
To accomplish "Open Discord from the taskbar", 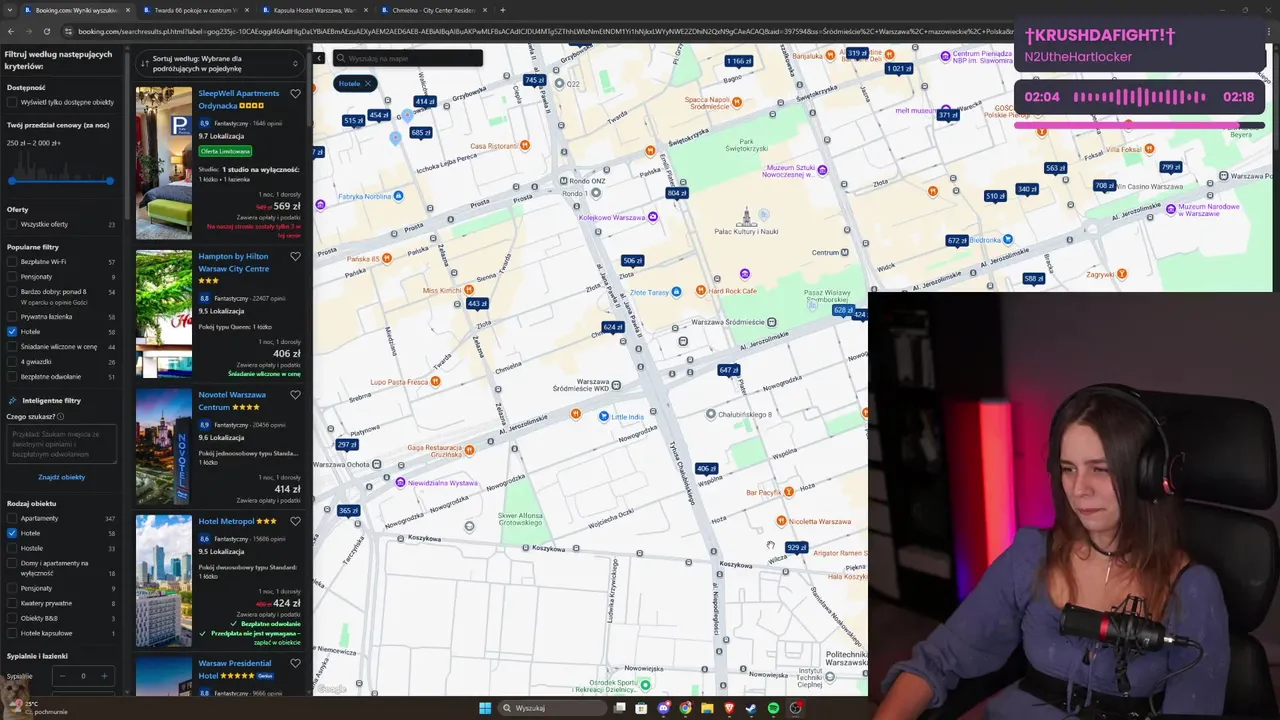I will click(664, 708).
